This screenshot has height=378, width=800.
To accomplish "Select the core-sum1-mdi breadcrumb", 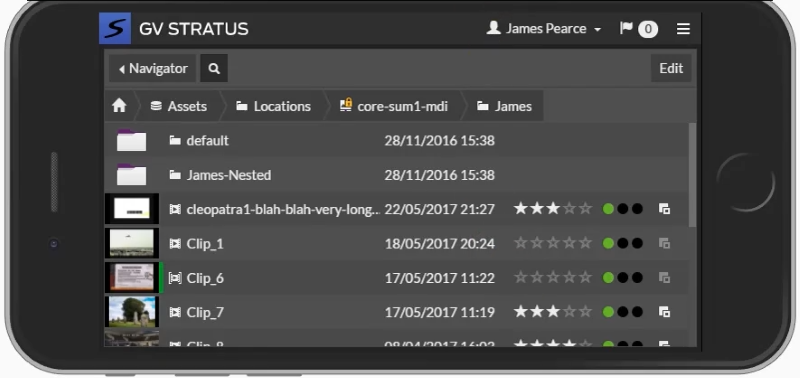I will click(x=394, y=106).
